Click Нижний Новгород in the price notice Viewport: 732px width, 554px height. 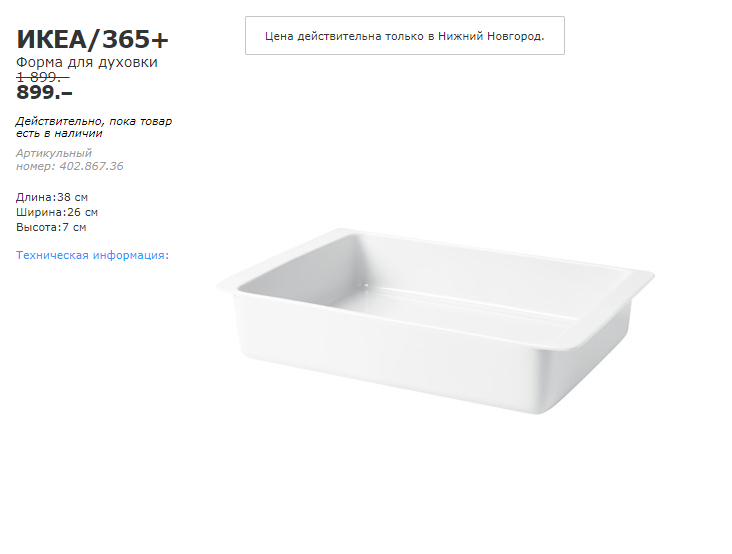[490, 36]
